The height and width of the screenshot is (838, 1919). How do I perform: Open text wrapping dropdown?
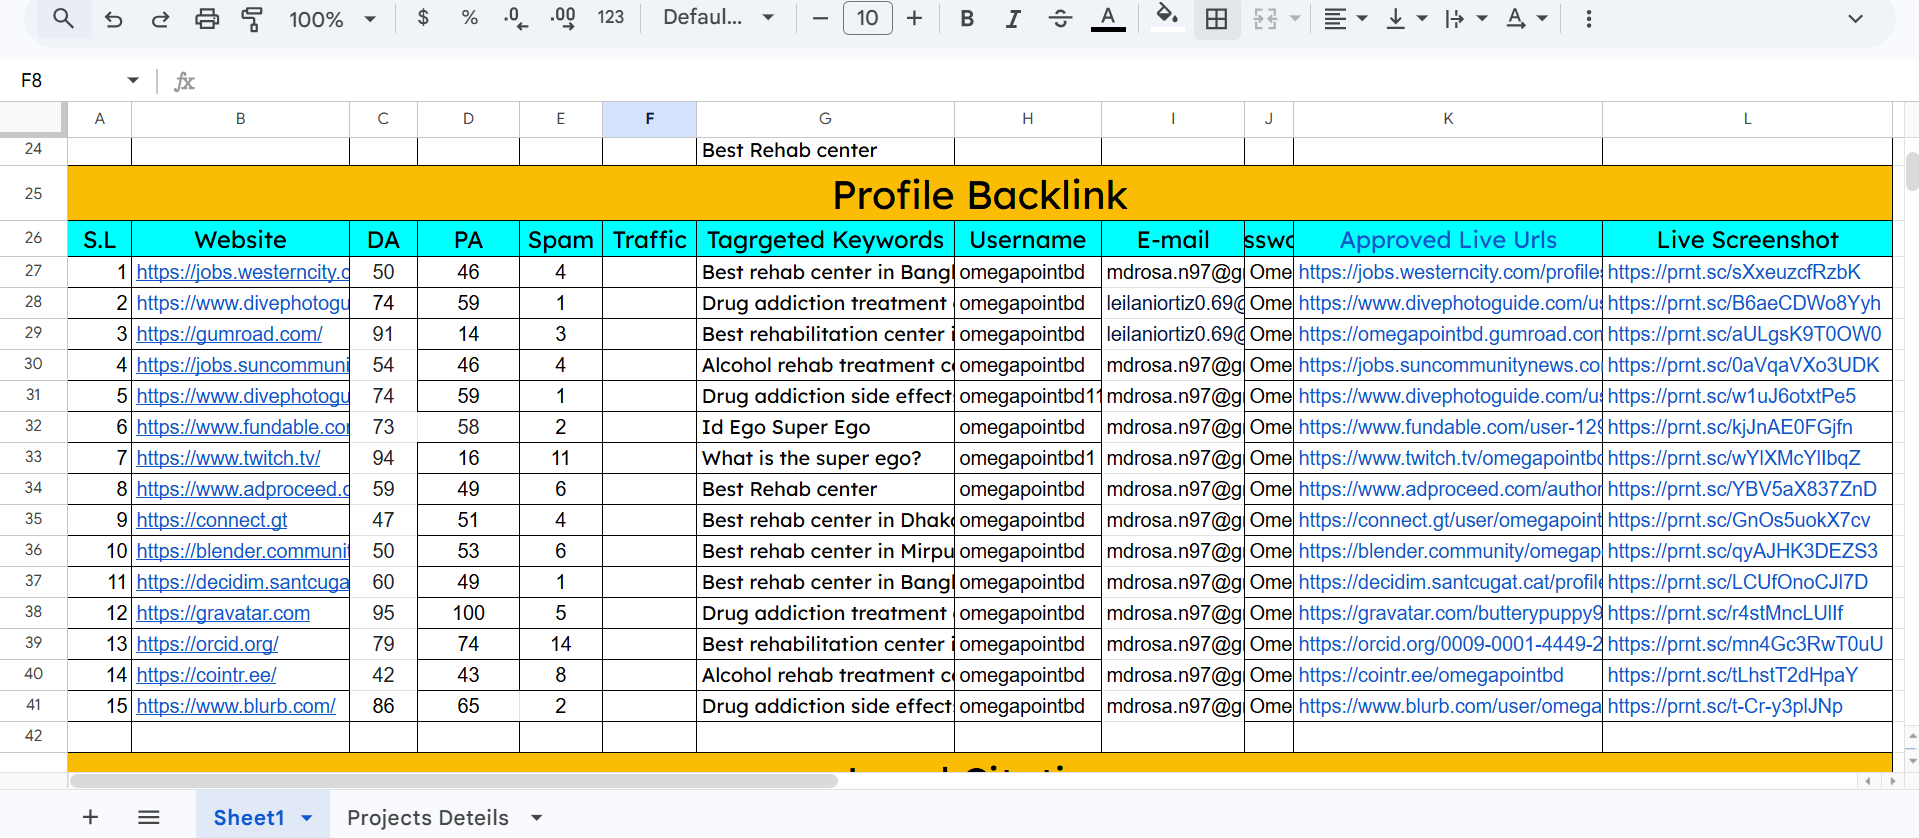pos(1465,18)
